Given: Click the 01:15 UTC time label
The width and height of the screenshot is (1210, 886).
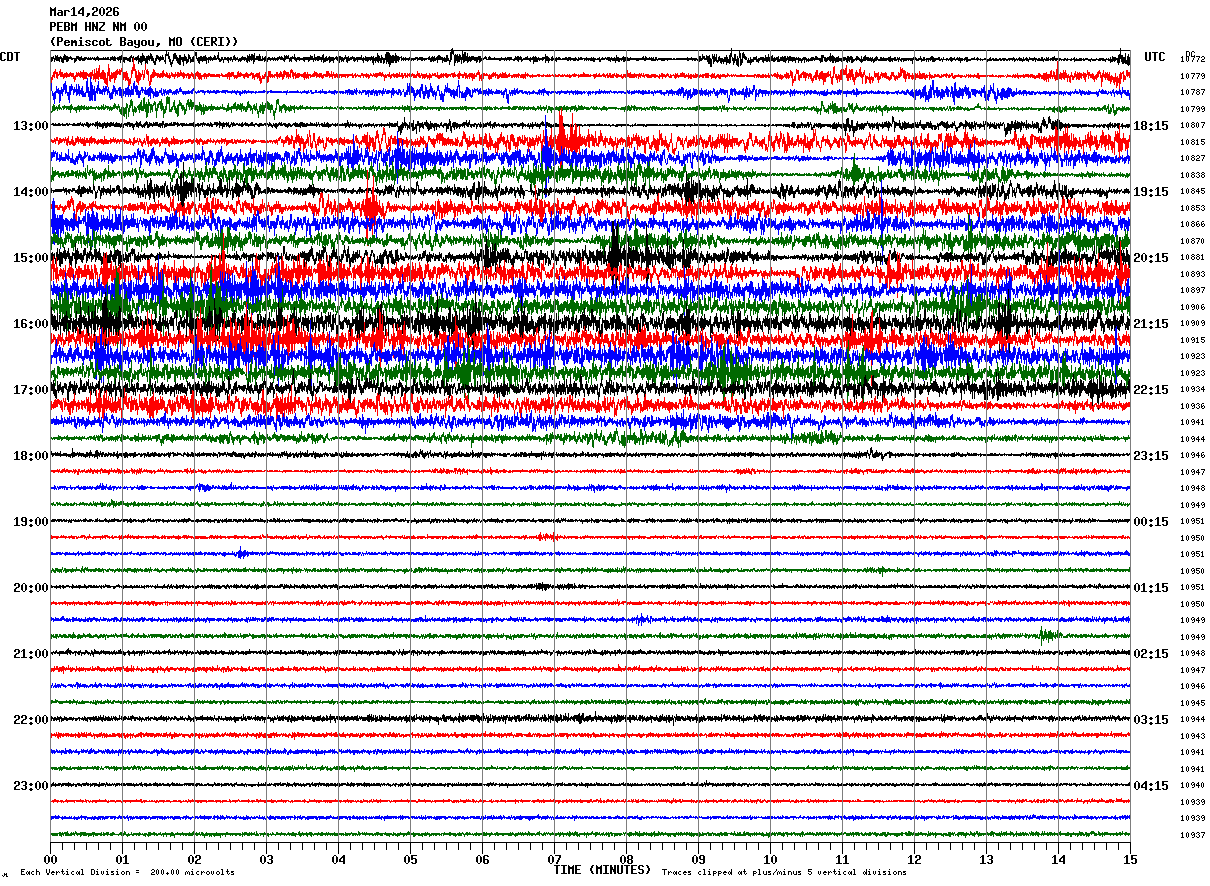Looking at the screenshot, I should [1150, 588].
